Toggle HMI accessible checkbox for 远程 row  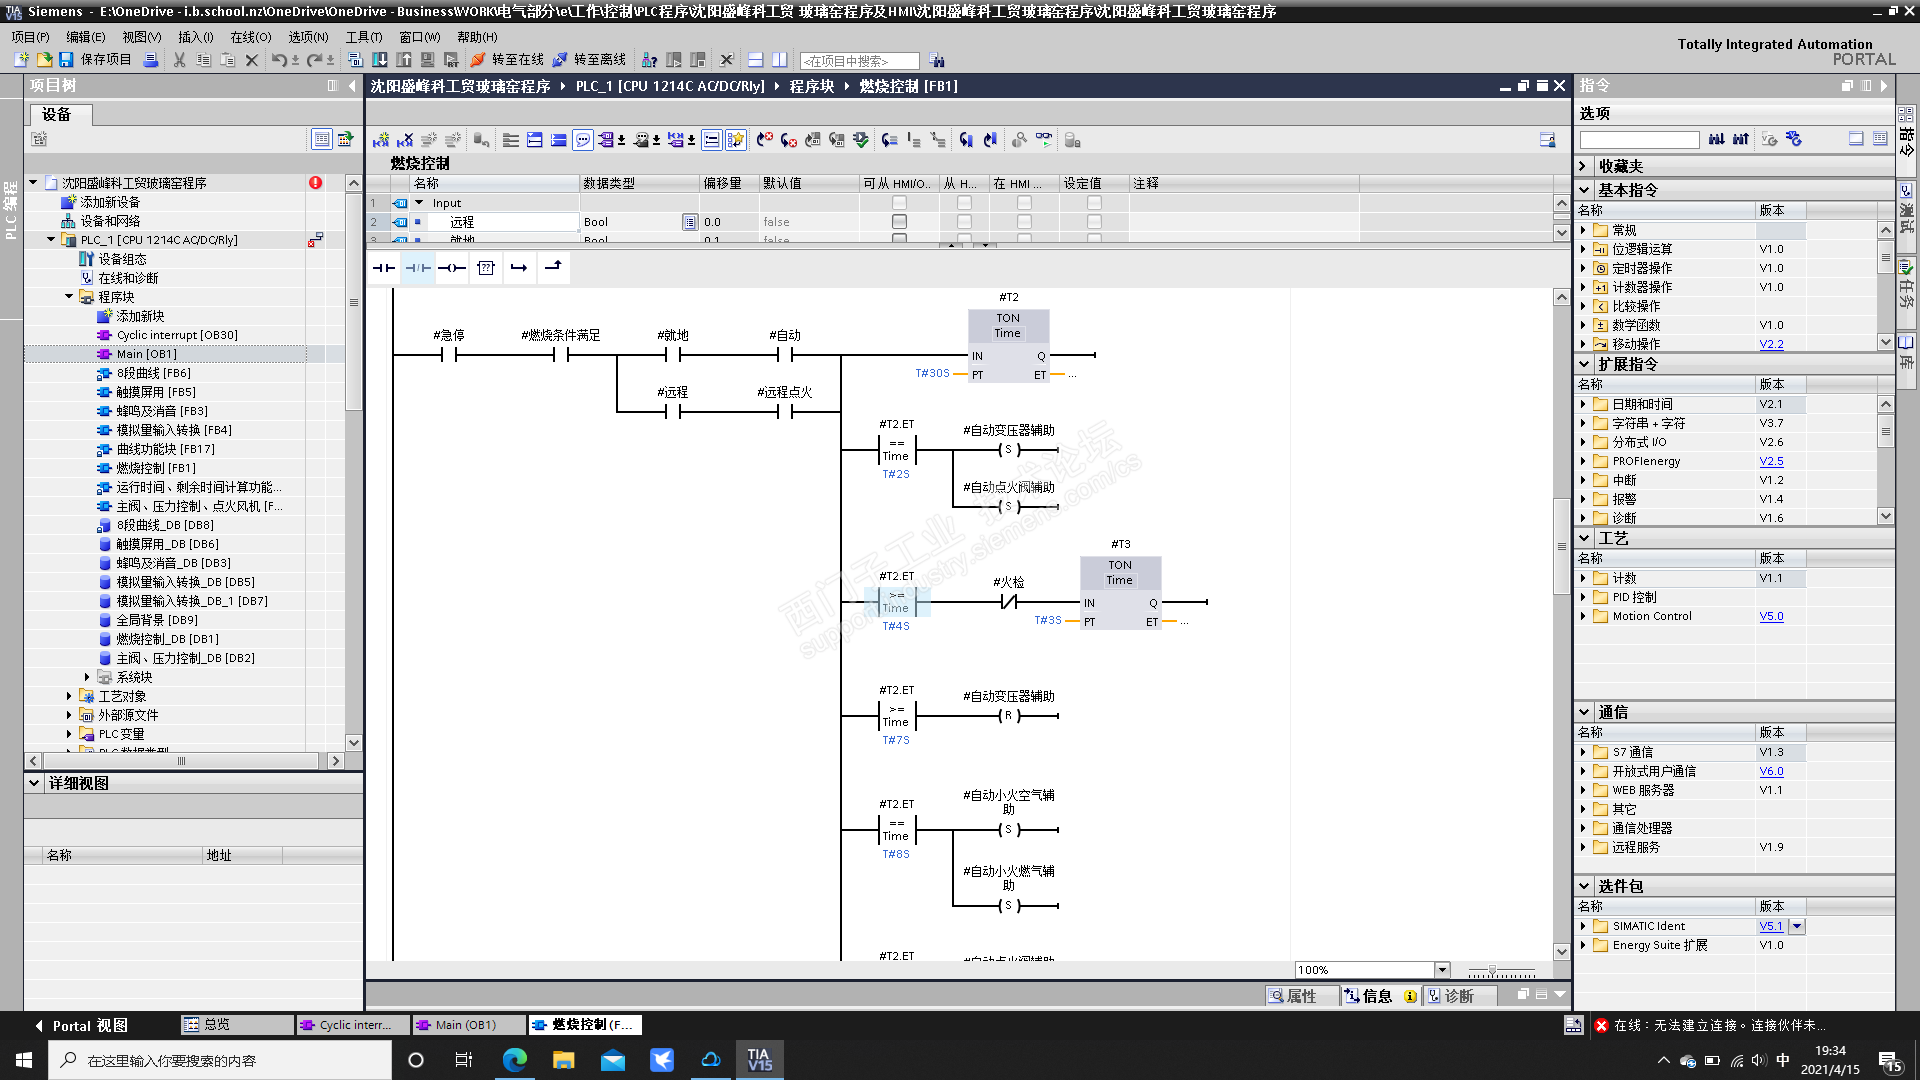899,222
